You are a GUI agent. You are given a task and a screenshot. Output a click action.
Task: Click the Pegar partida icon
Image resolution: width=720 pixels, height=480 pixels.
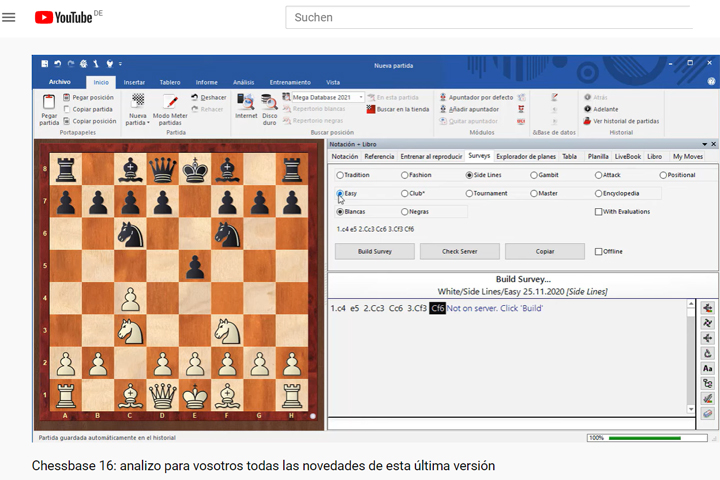point(49,103)
